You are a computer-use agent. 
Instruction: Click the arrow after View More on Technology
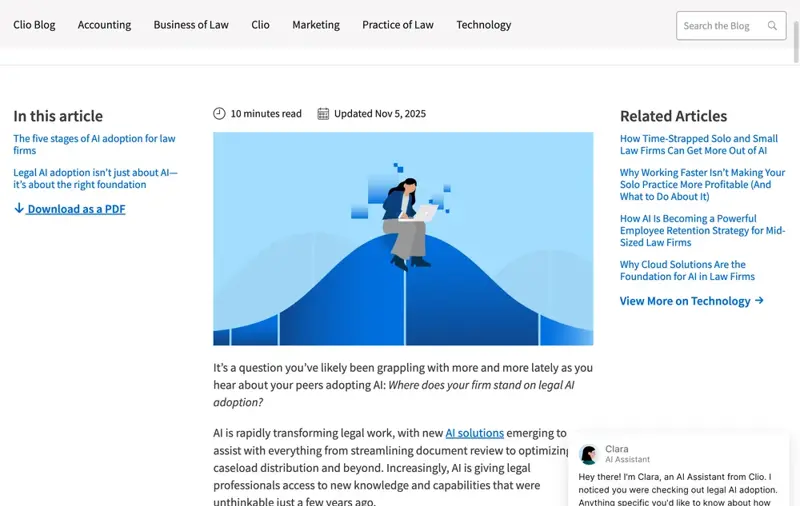(759, 300)
